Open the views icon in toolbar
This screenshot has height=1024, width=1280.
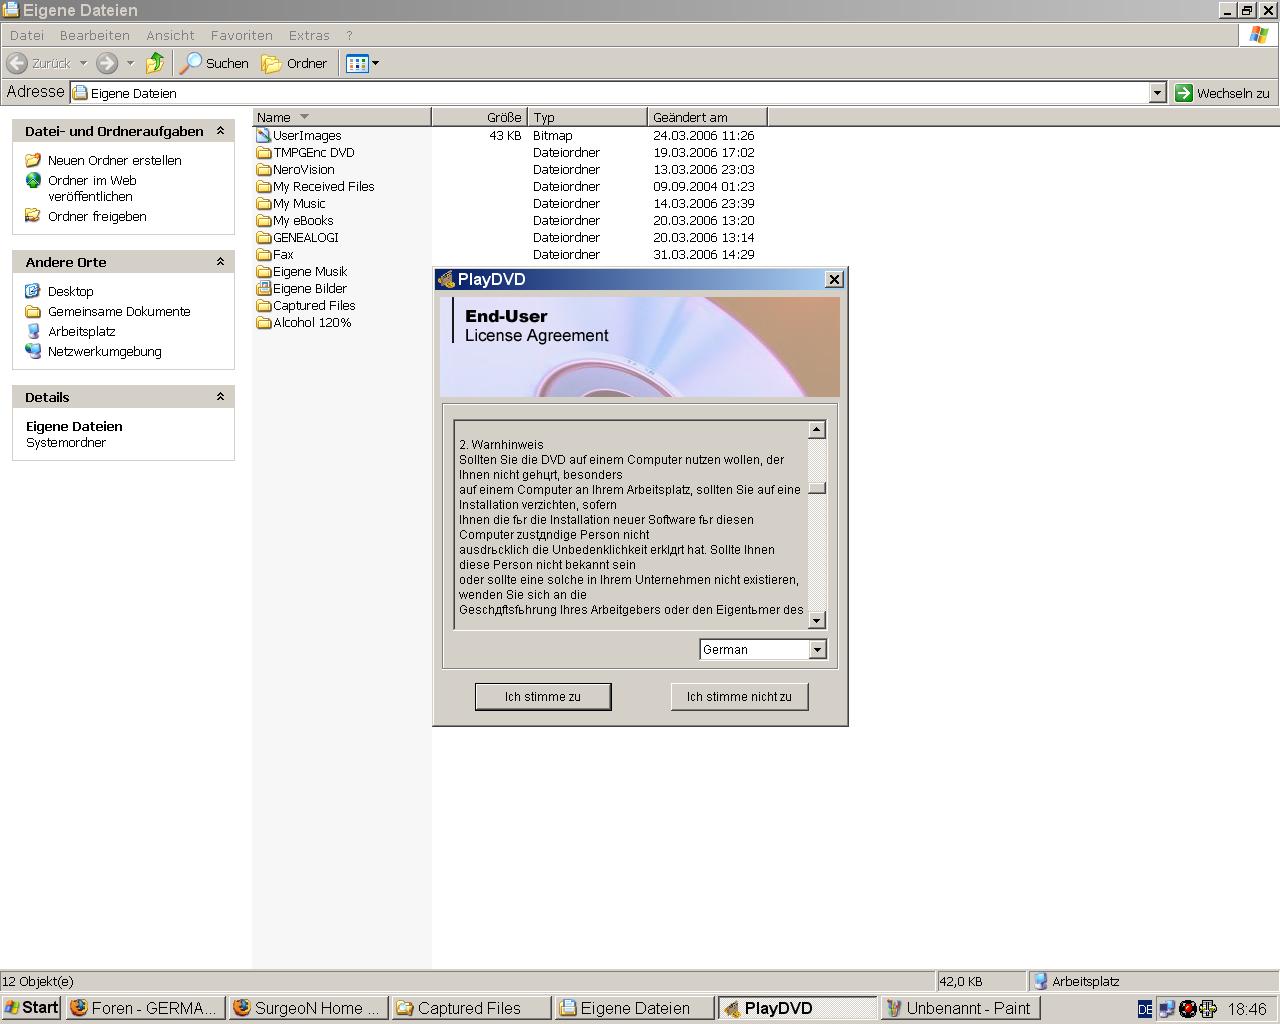click(x=357, y=63)
